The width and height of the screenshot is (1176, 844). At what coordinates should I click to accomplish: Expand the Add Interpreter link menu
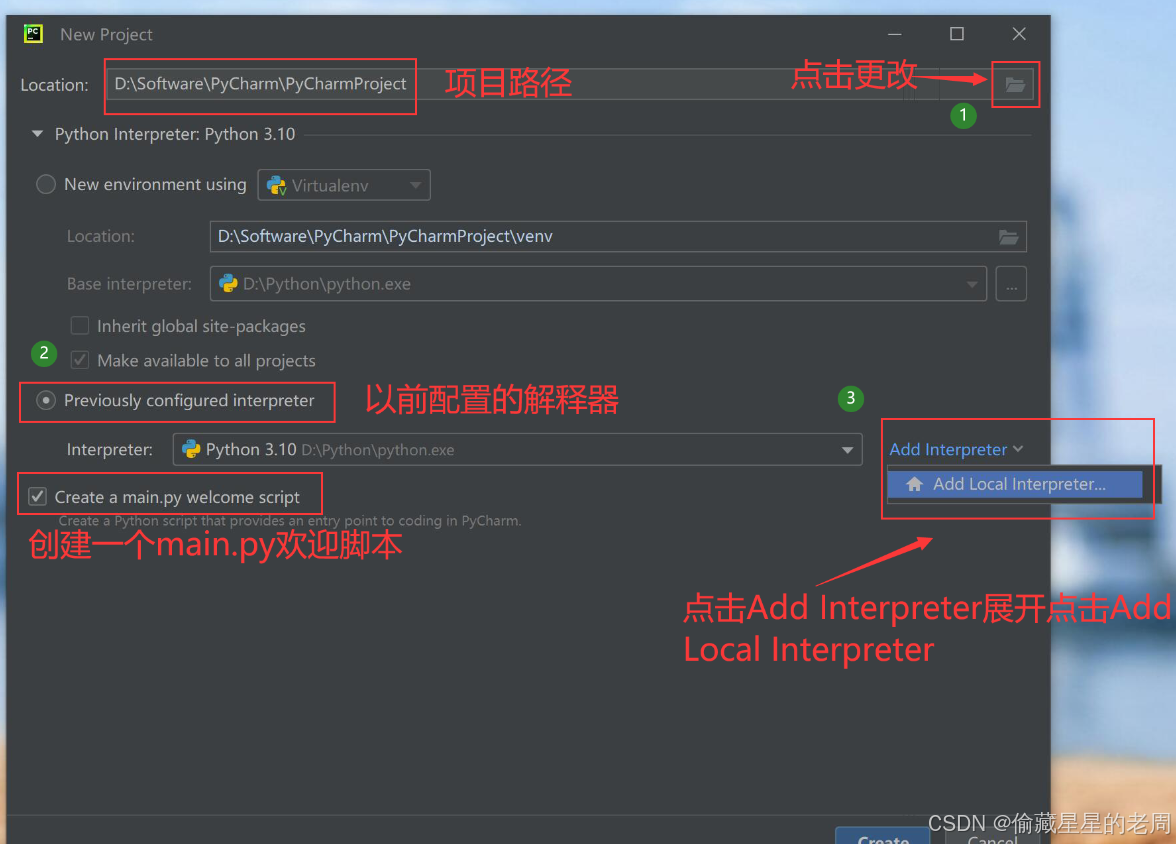[956, 449]
